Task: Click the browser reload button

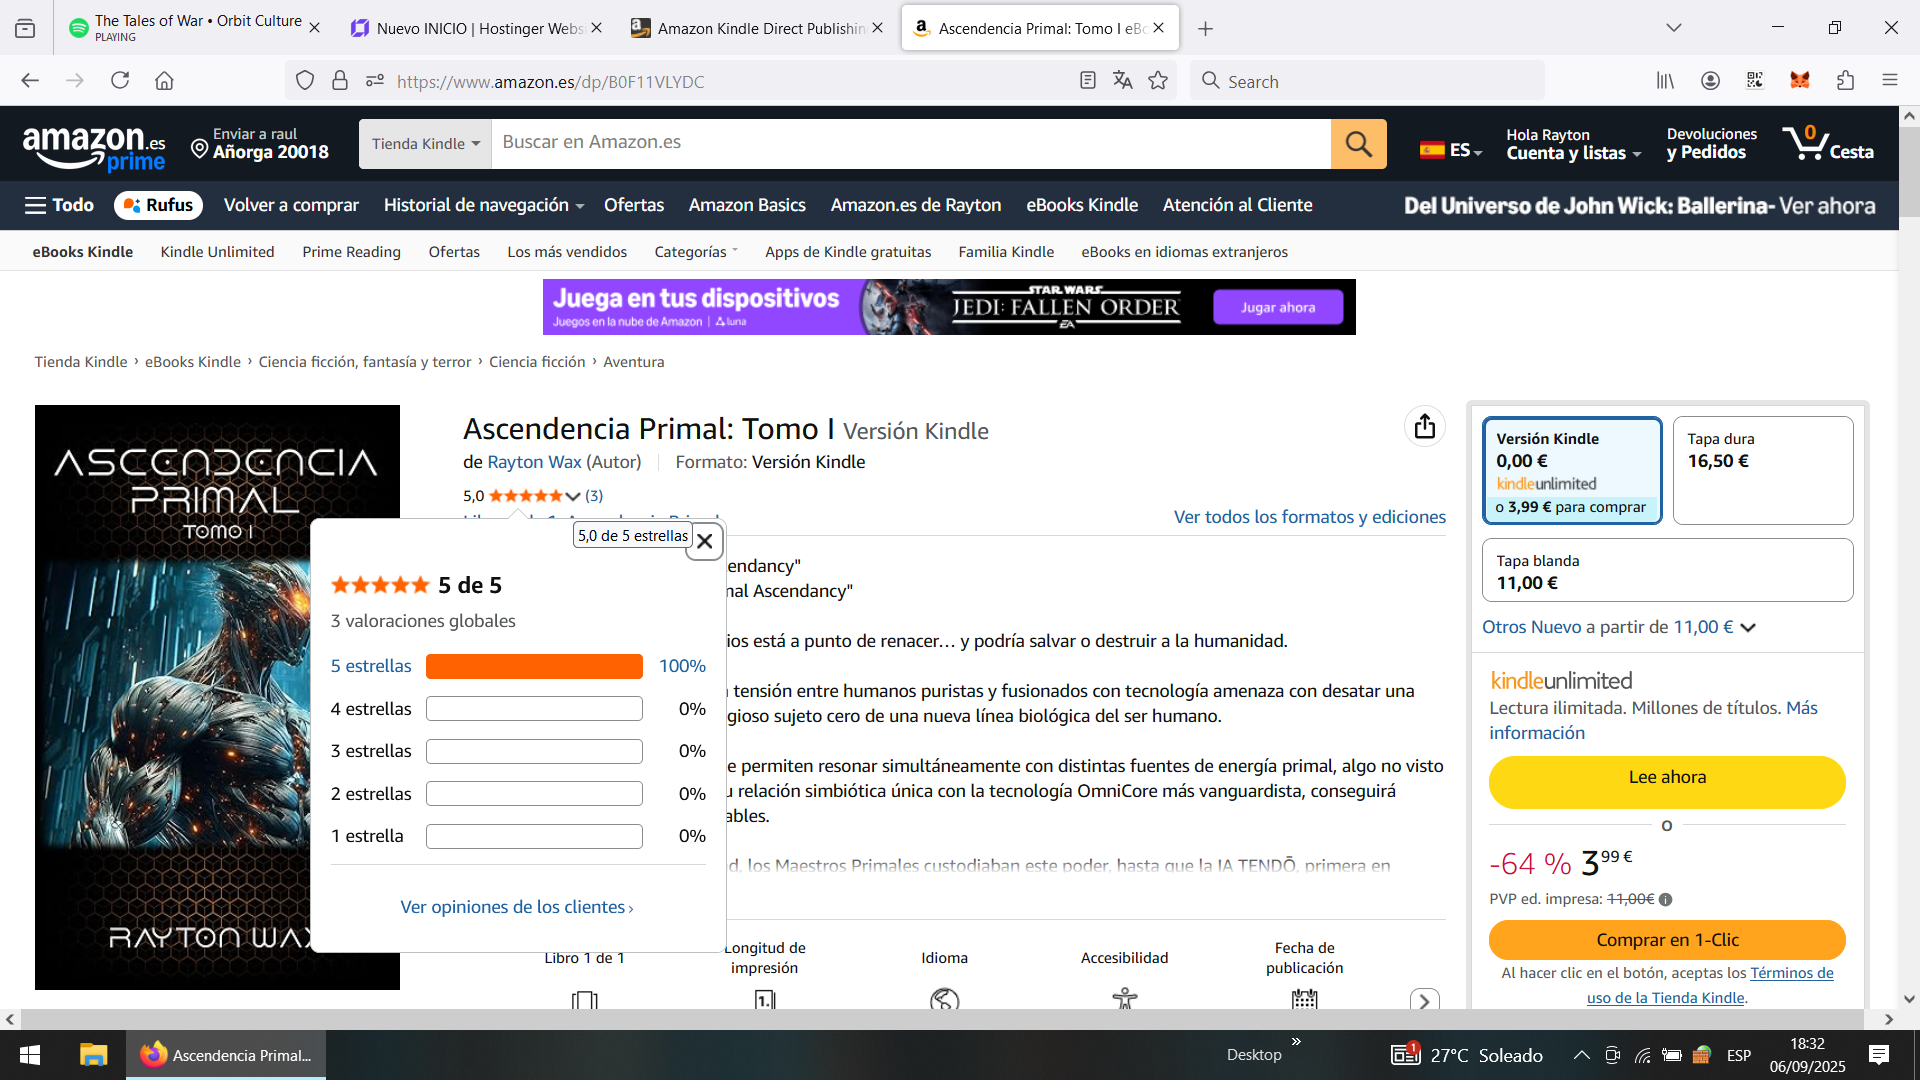Action: coord(120,81)
